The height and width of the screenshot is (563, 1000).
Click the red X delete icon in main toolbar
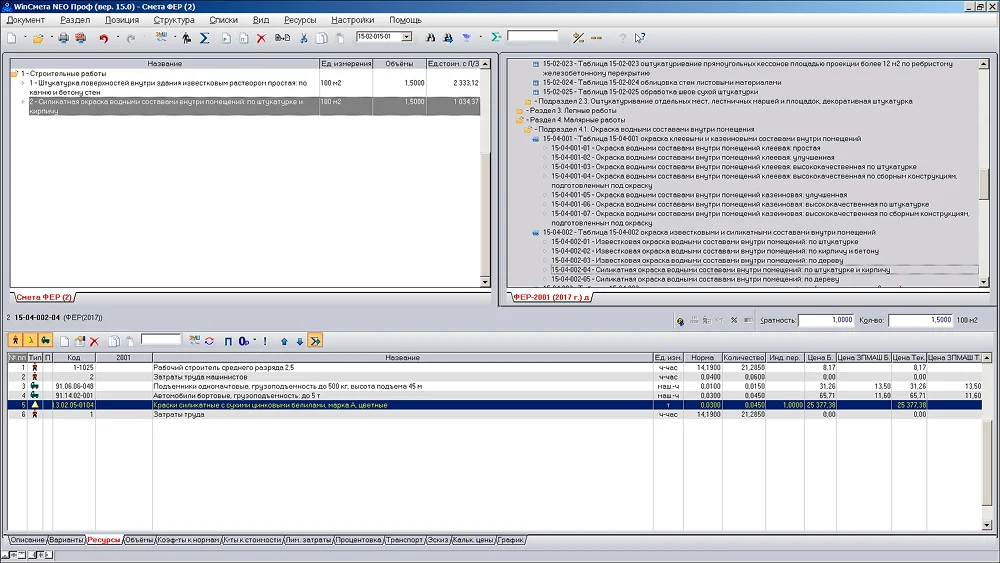coord(261,38)
